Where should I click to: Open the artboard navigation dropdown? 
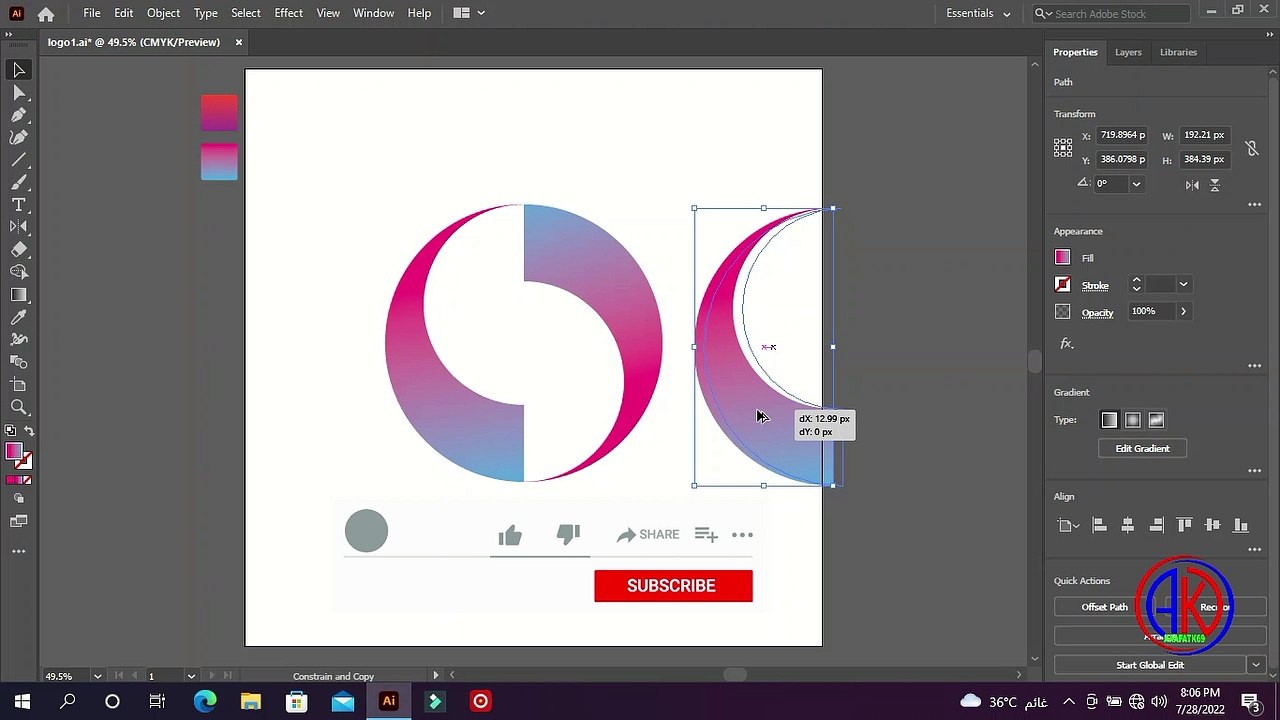(x=191, y=676)
